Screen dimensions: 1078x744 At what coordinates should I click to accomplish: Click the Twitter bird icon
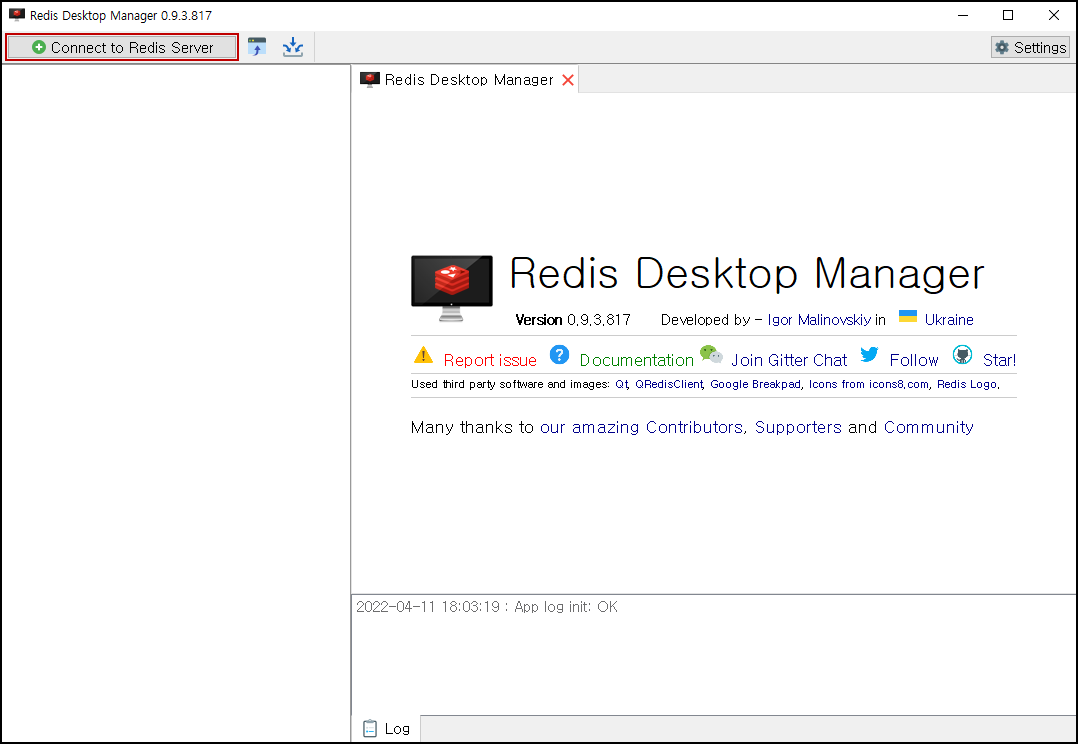(x=869, y=353)
